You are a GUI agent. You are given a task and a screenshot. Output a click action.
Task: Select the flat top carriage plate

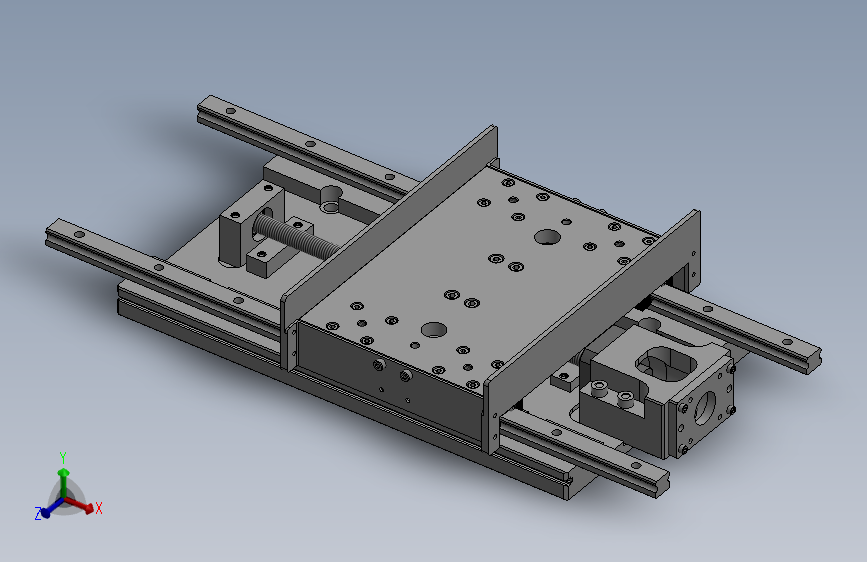[480, 279]
